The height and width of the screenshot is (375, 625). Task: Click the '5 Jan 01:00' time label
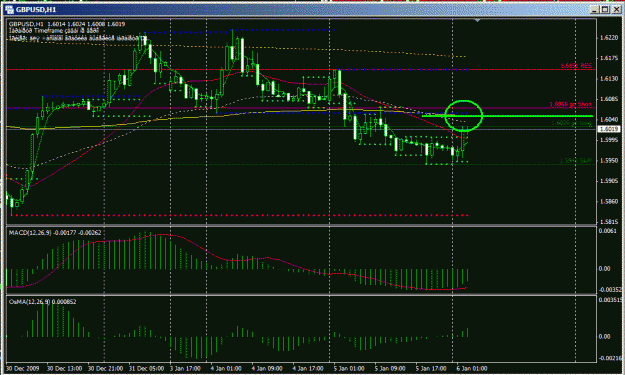click(x=350, y=369)
